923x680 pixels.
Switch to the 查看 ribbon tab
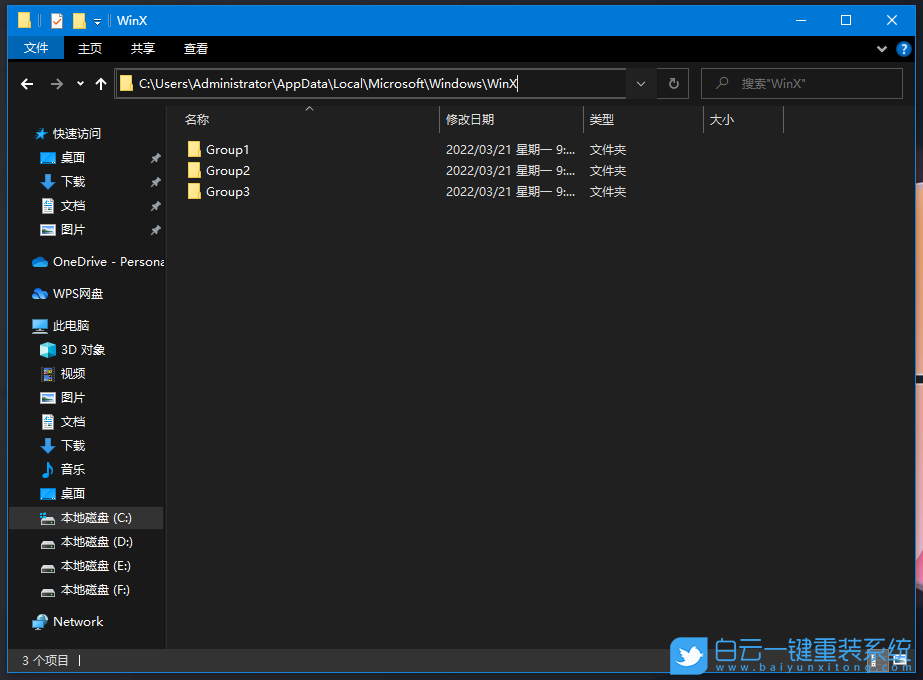coord(195,48)
